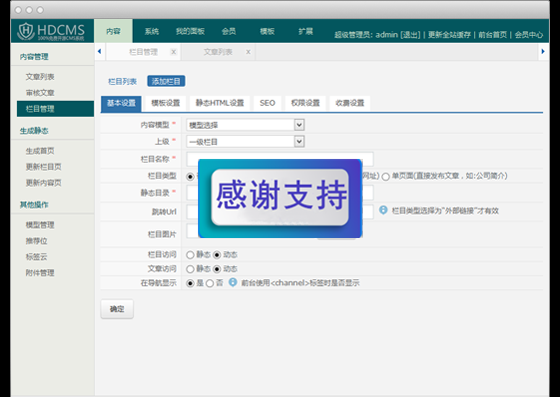The image size is (560, 397).
Task: Set 文章访问 to 静态
Action: 190,269
